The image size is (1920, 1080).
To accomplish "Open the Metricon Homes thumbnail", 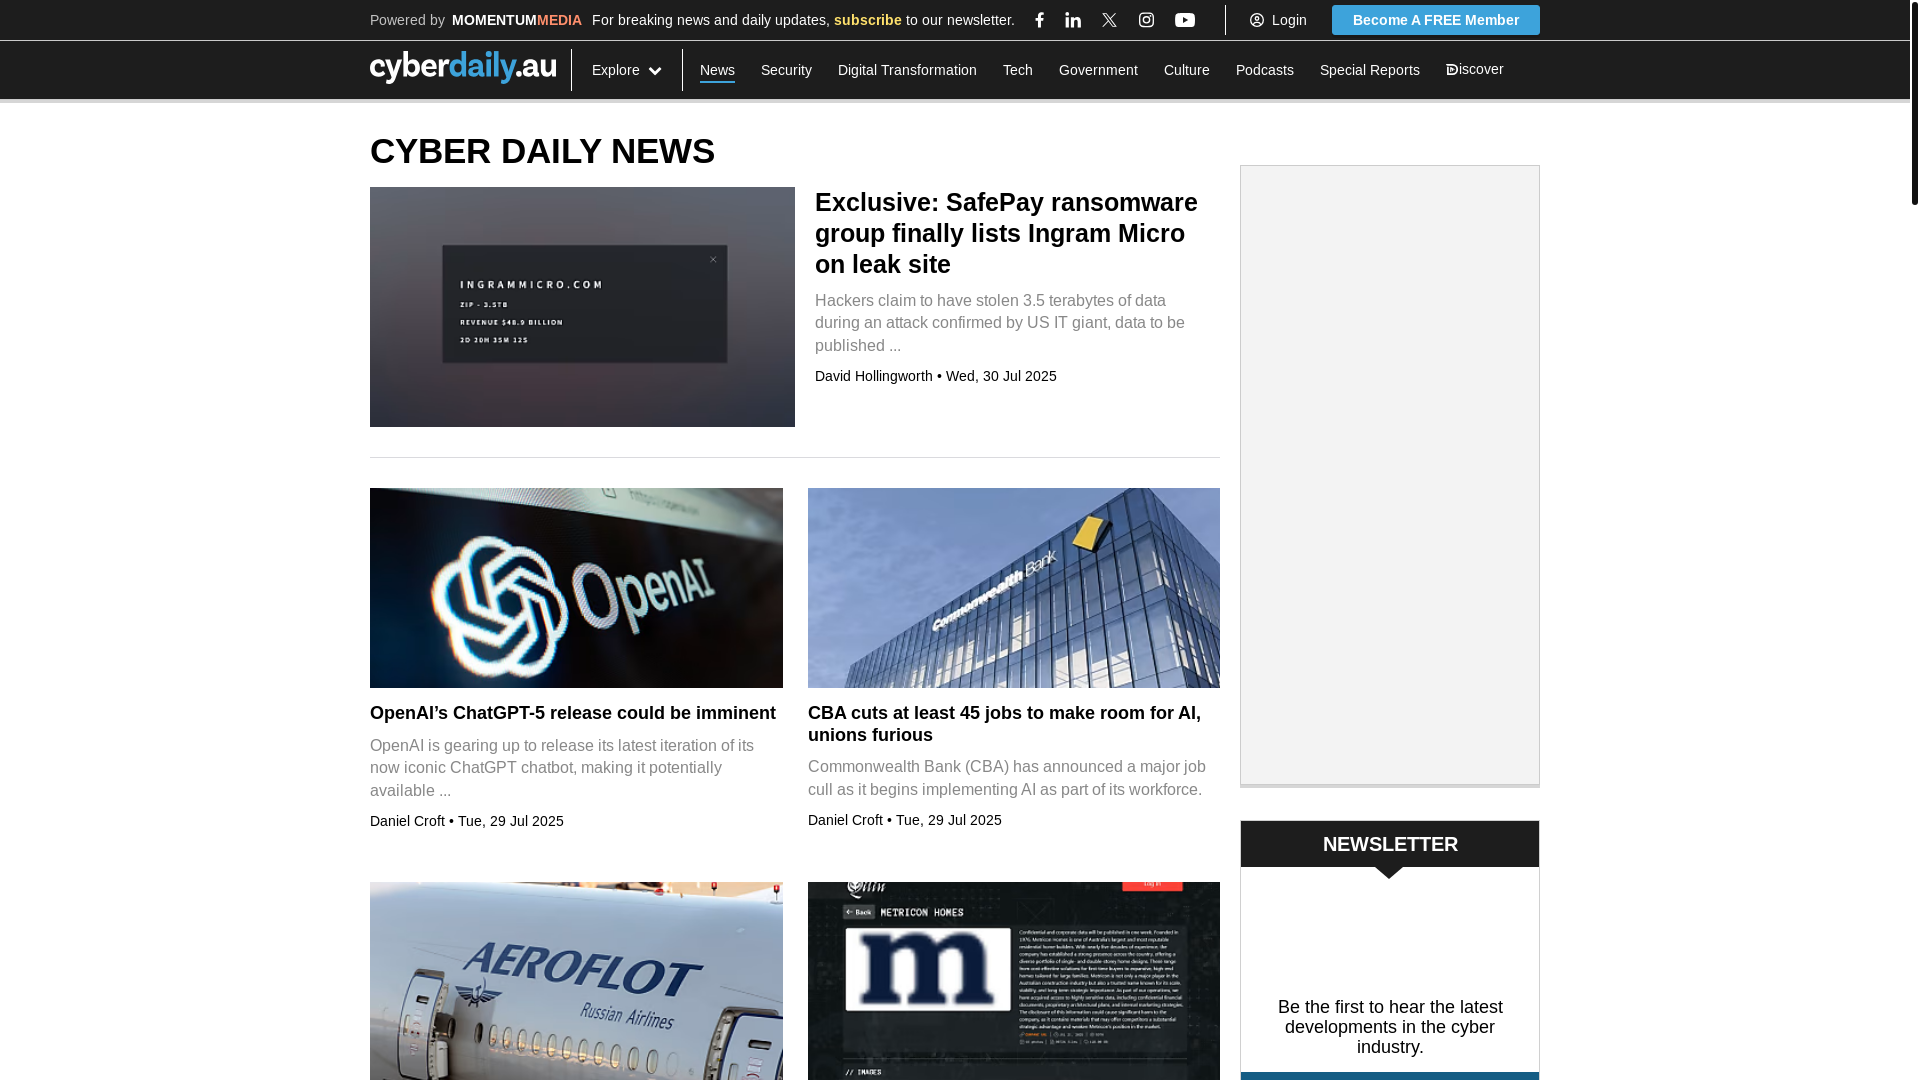I will (x=1014, y=981).
